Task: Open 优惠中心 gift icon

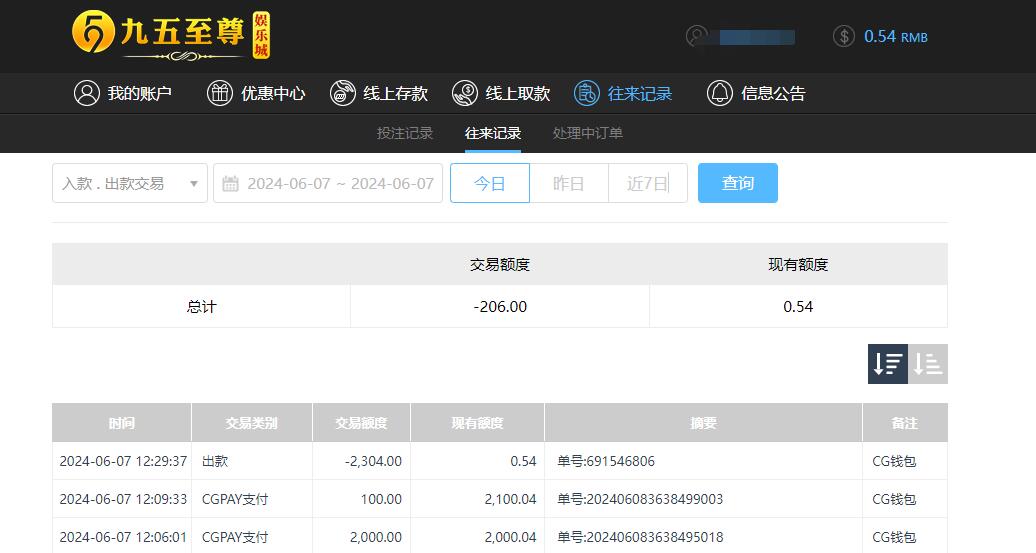Action: (x=219, y=93)
